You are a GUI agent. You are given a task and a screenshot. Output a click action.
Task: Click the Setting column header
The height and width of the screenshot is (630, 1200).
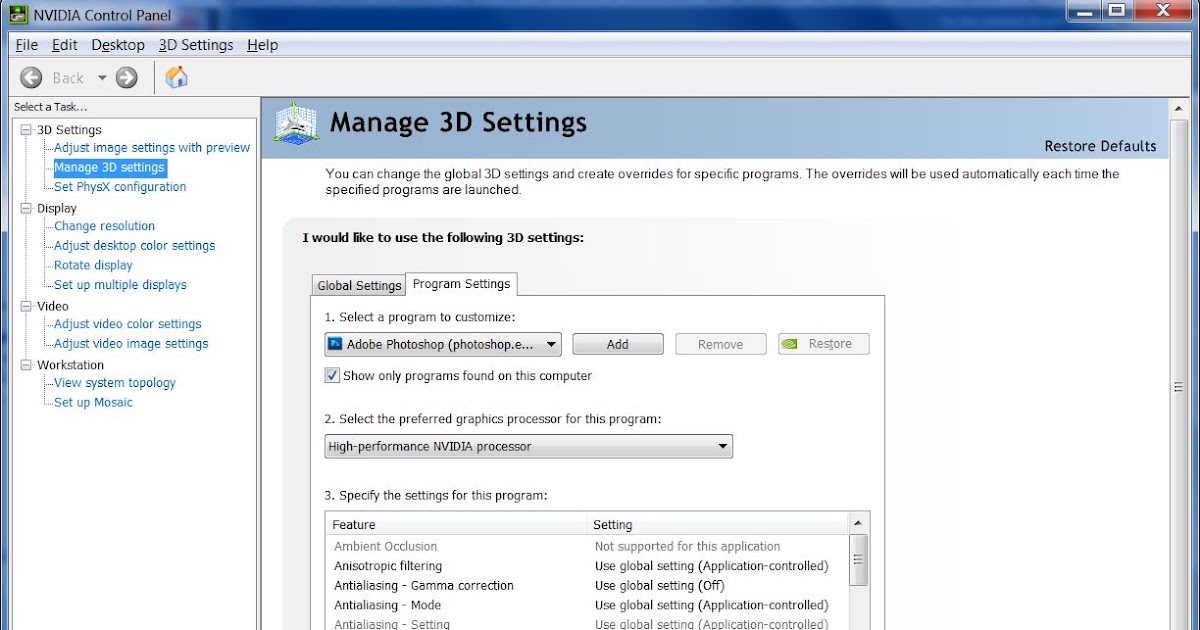(x=717, y=525)
